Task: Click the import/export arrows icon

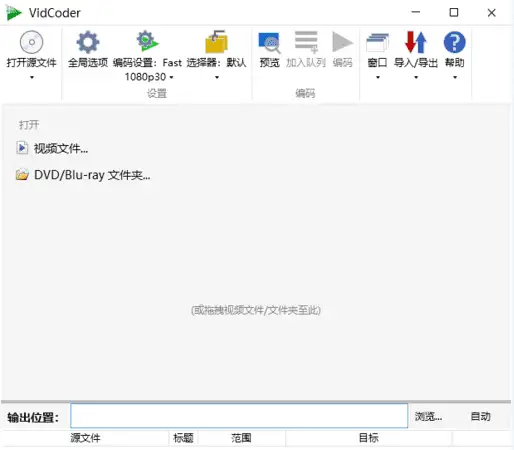Action: [x=415, y=42]
